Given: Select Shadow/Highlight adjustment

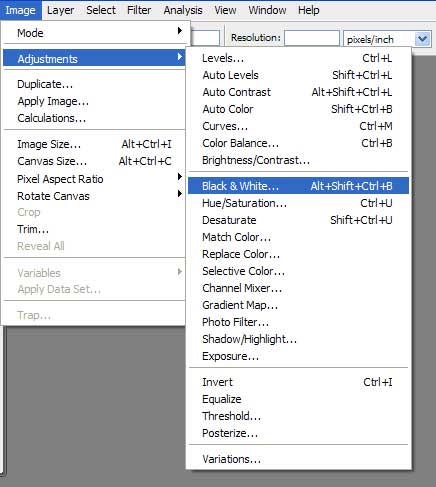Looking at the screenshot, I should coord(298,339).
